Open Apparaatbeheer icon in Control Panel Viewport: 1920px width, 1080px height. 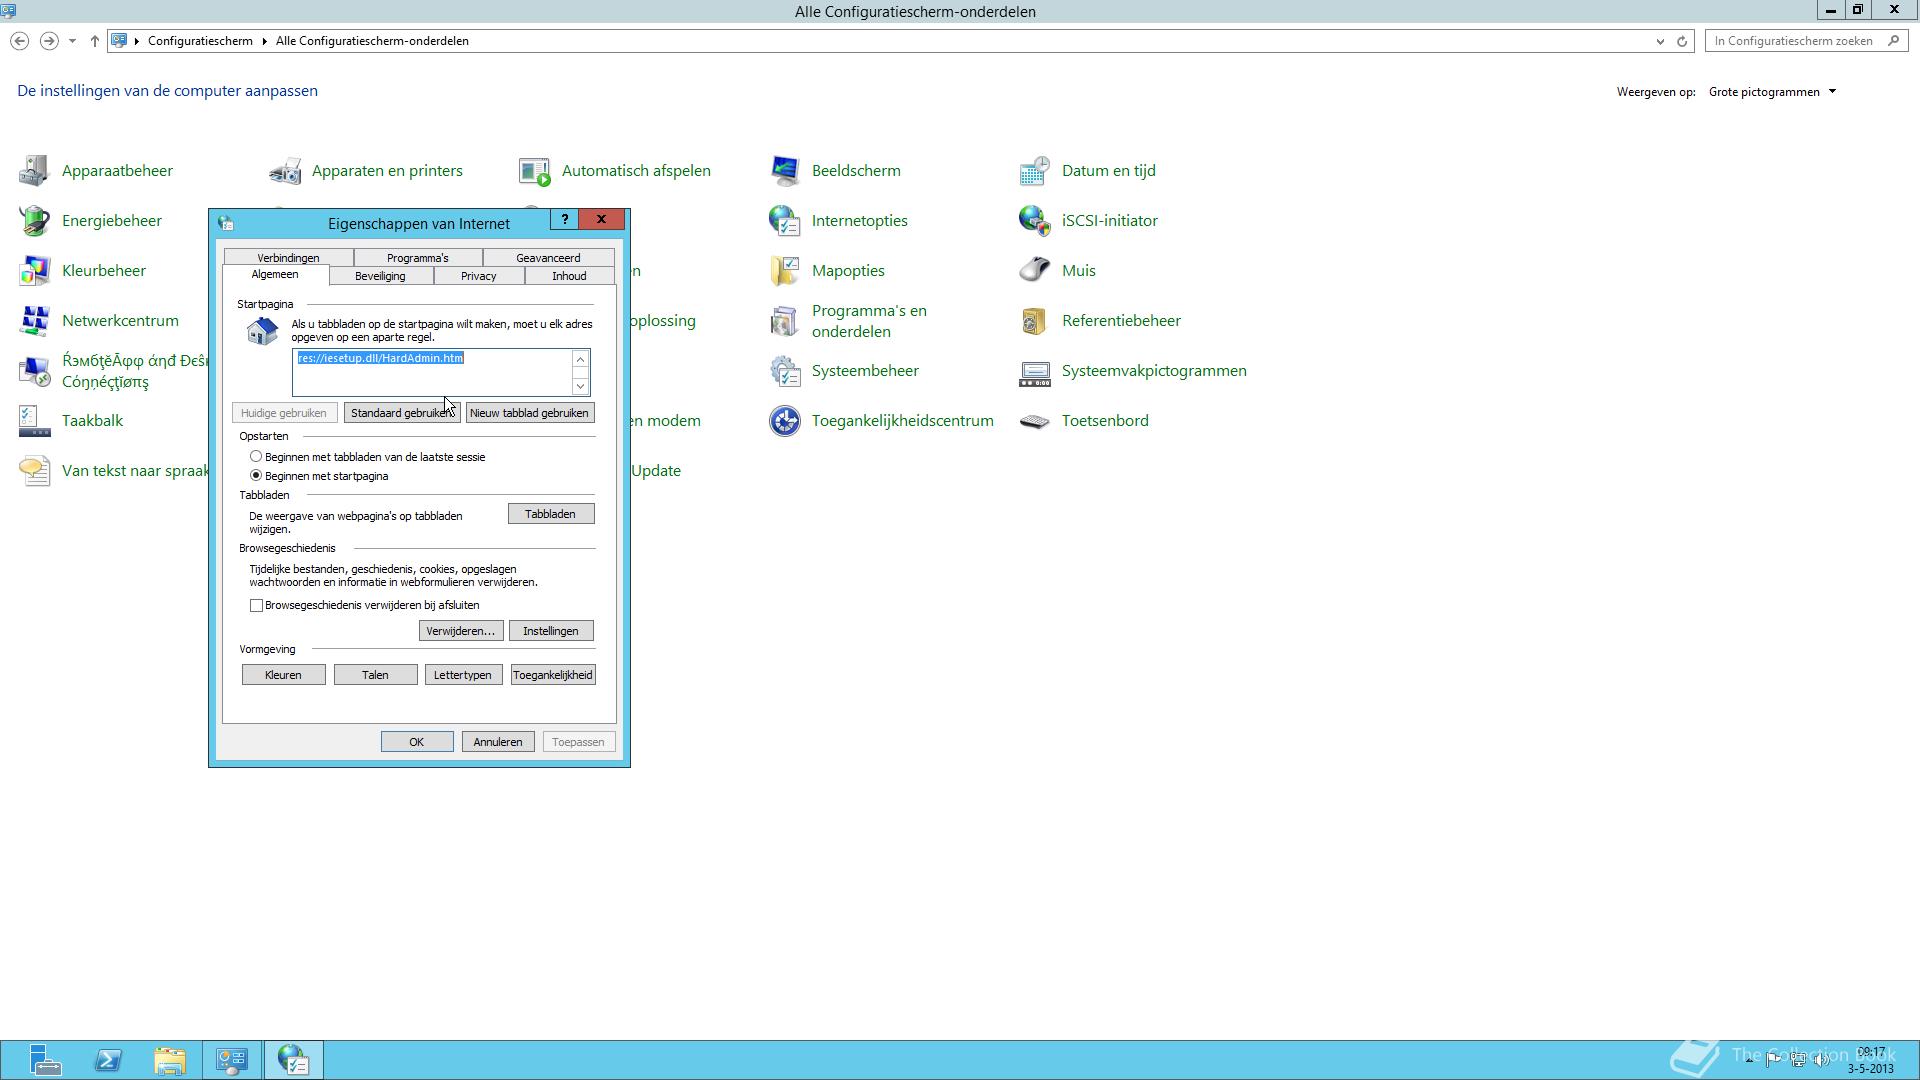[34, 171]
